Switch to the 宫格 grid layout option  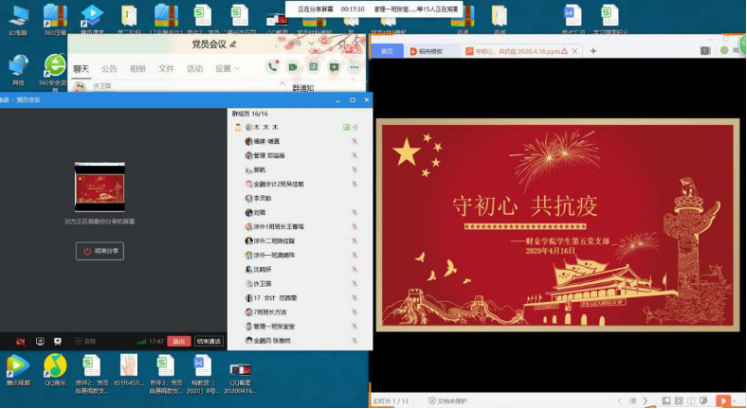click(85, 341)
